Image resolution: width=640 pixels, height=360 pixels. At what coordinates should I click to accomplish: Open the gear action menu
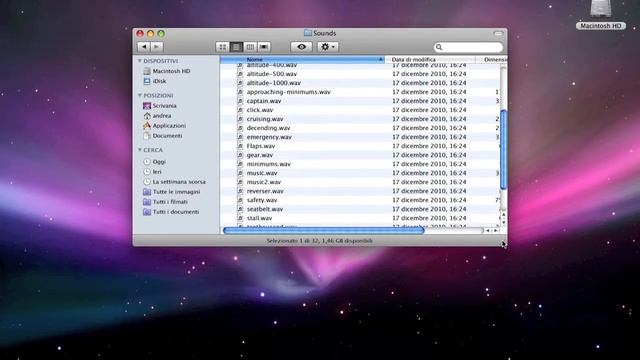click(x=328, y=47)
